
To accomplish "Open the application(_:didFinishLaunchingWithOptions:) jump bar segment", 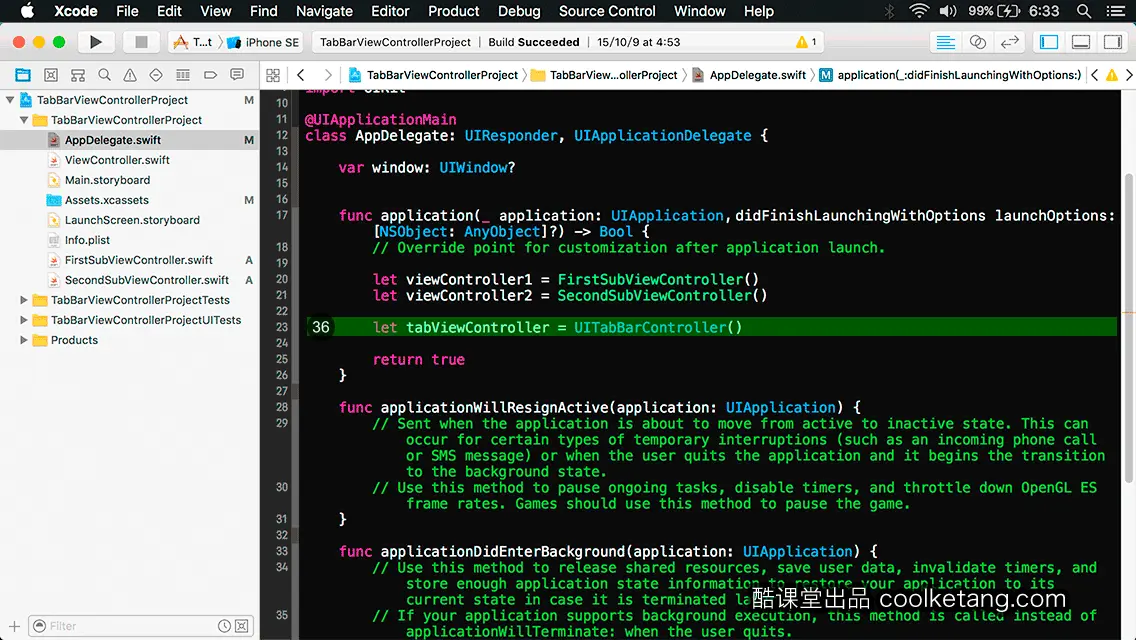I will click(950, 75).
